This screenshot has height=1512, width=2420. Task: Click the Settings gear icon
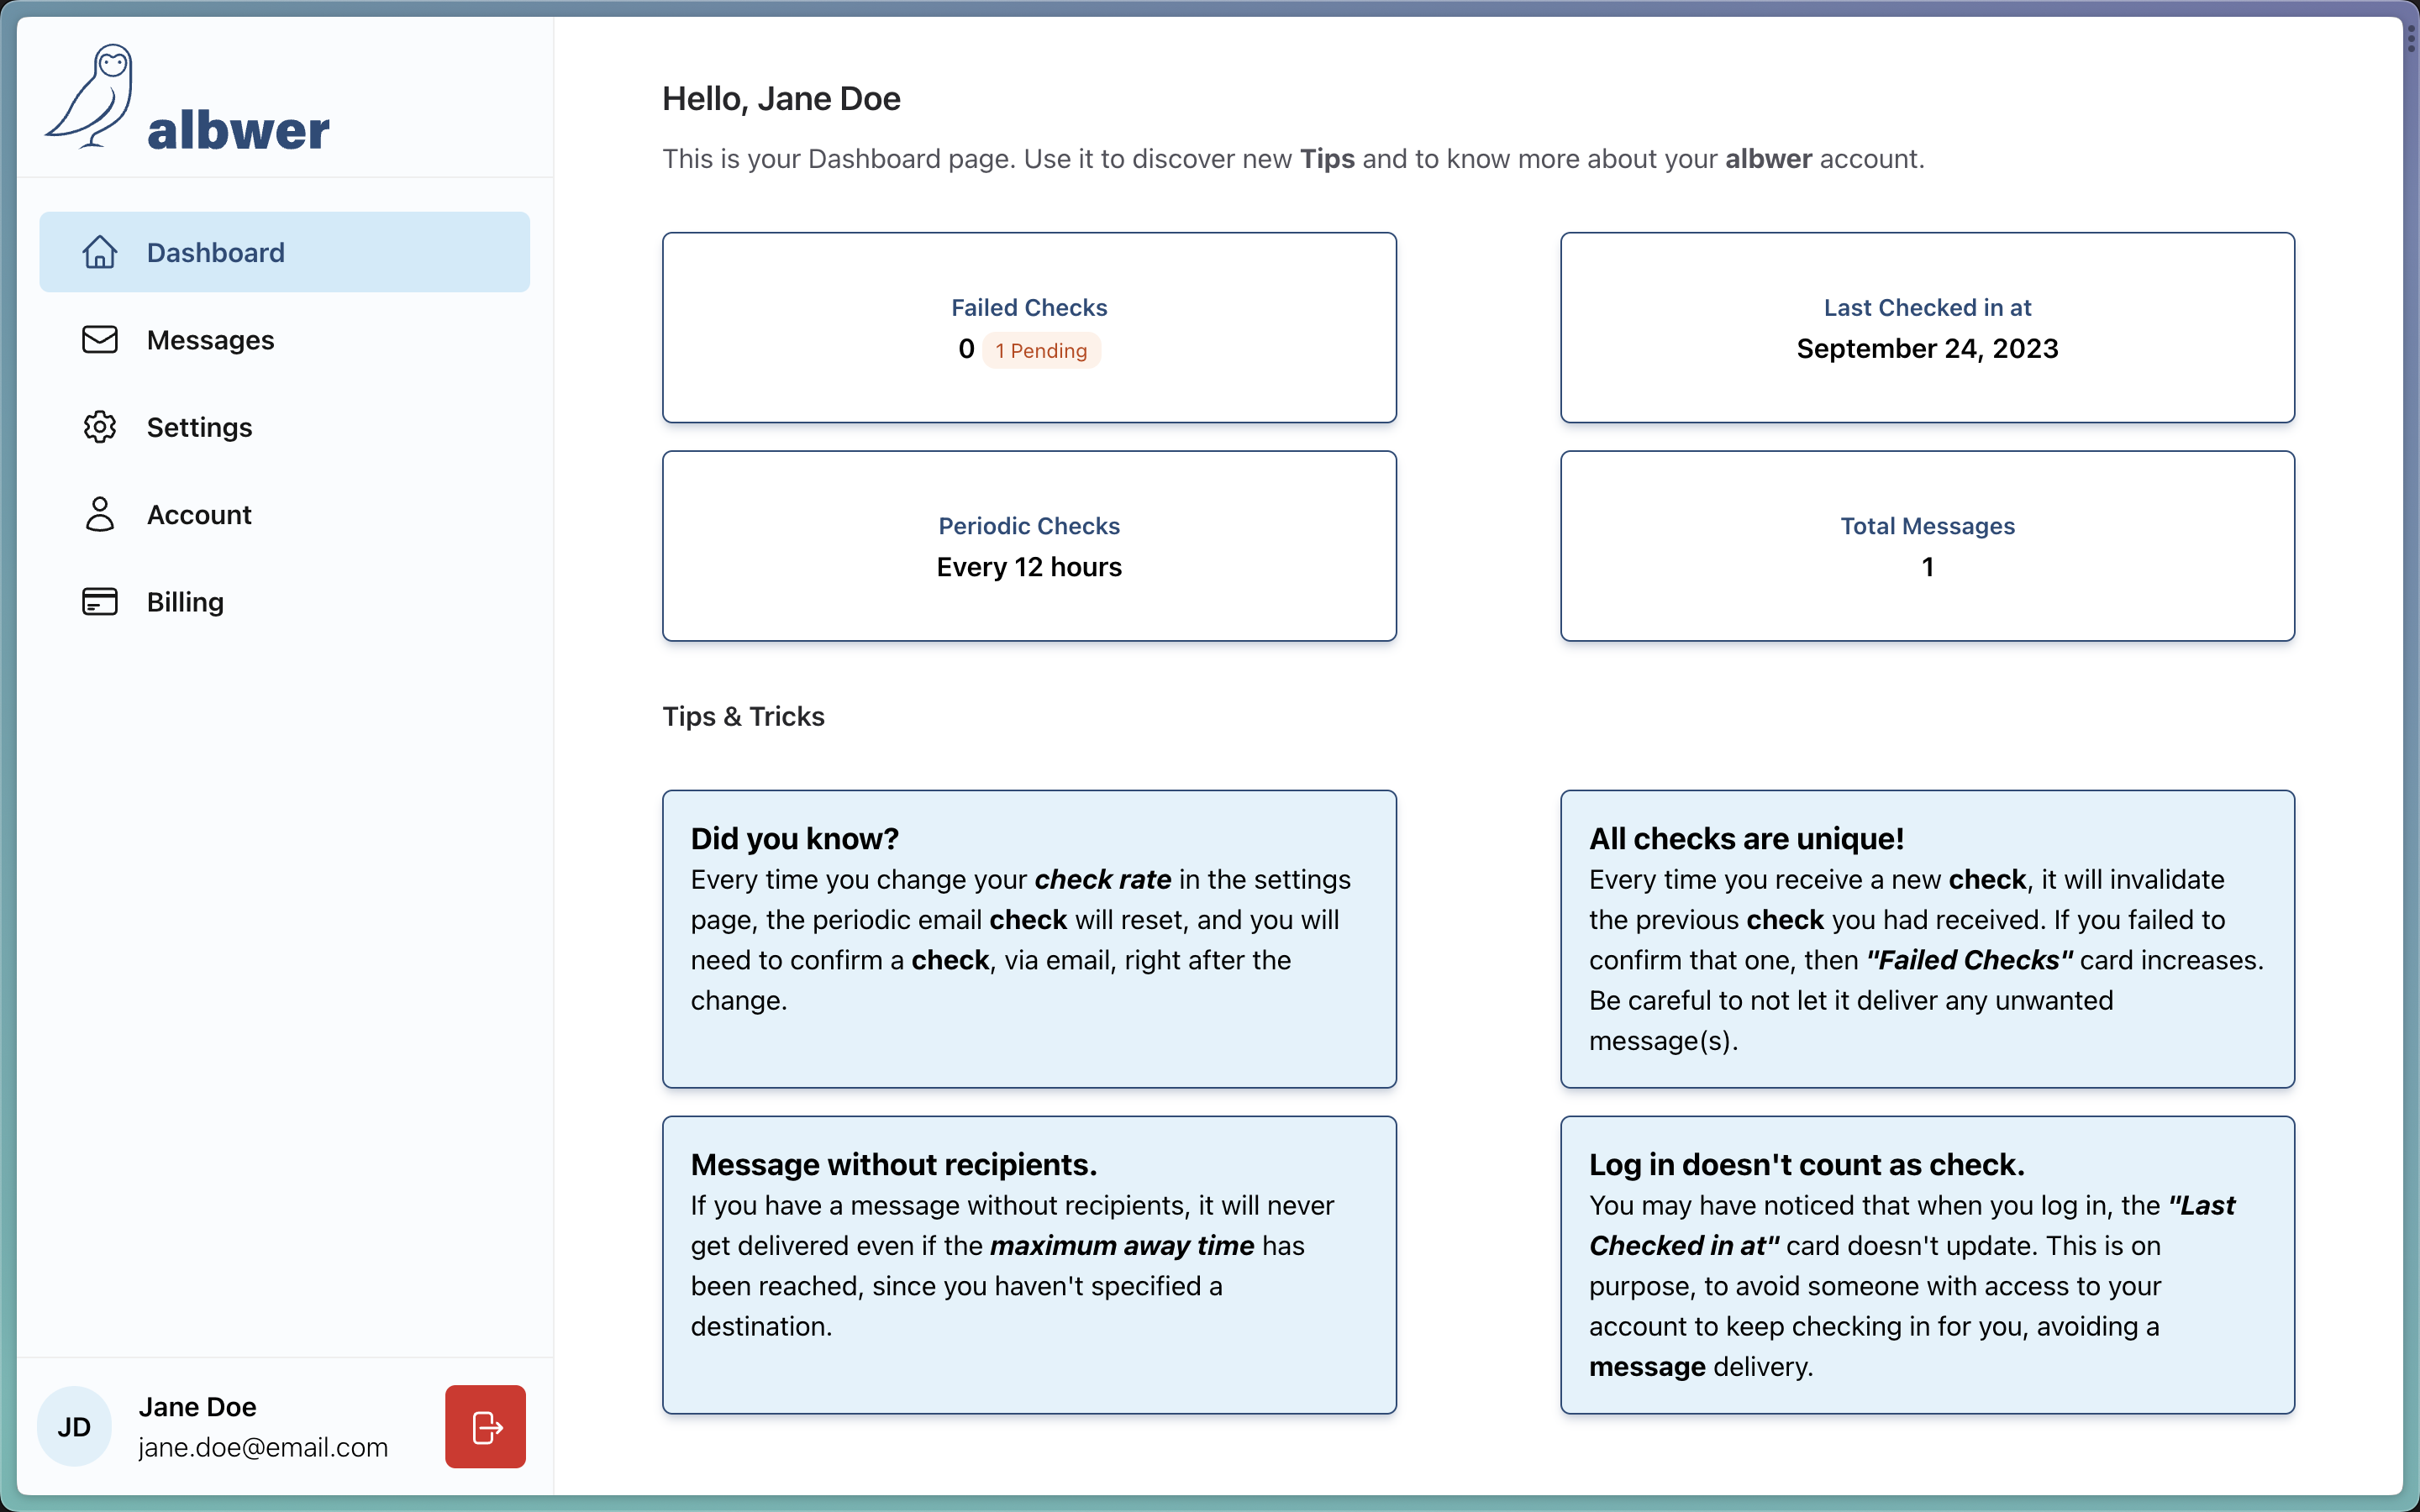[99, 427]
